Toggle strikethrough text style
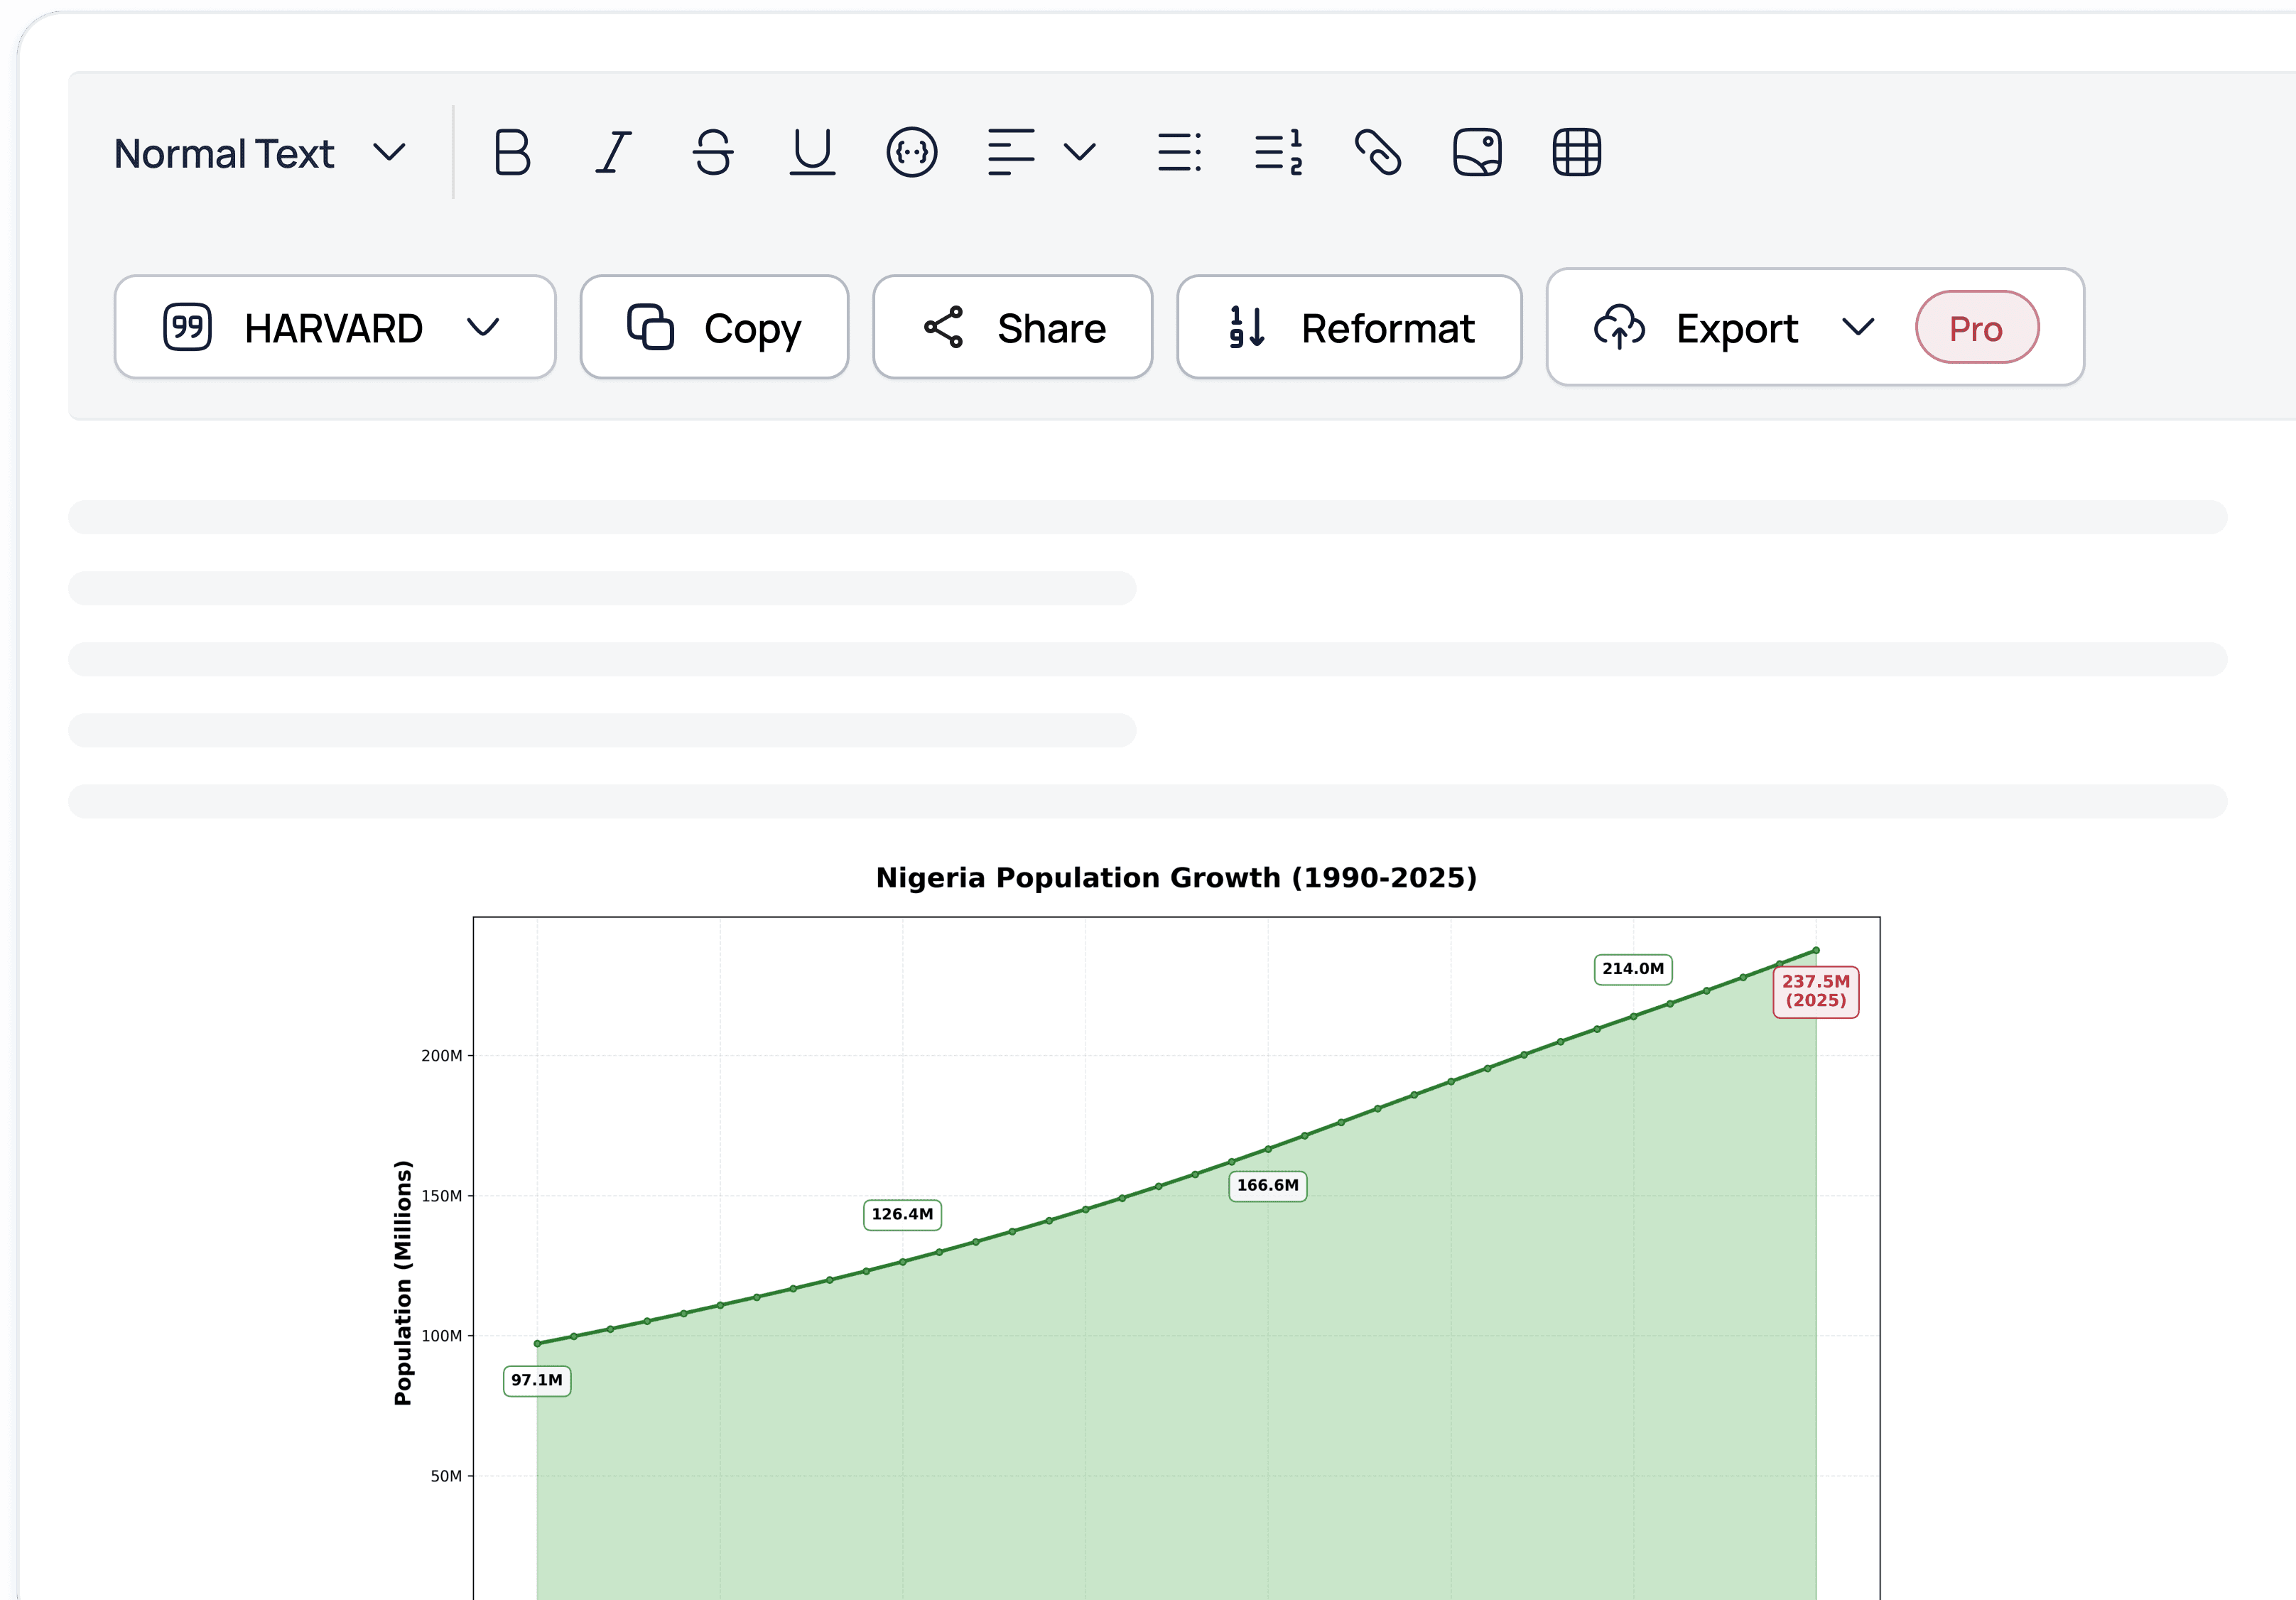The image size is (2296, 1600). click(x=712, y=153)
